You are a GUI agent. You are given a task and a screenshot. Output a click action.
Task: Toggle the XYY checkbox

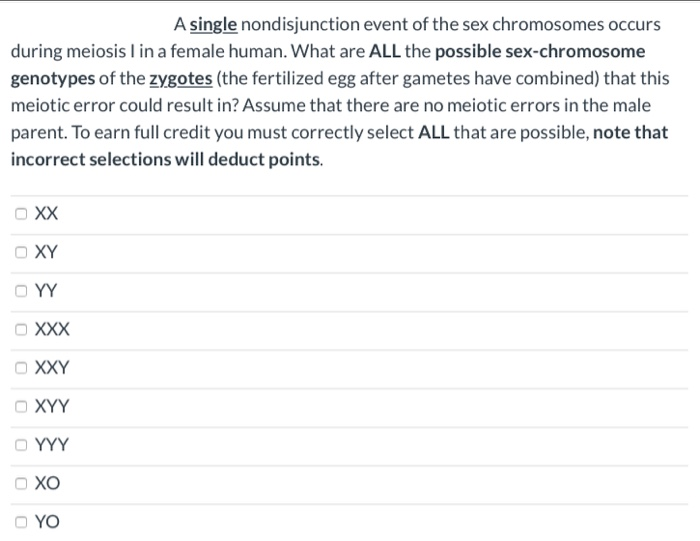(x=21, y=406)
